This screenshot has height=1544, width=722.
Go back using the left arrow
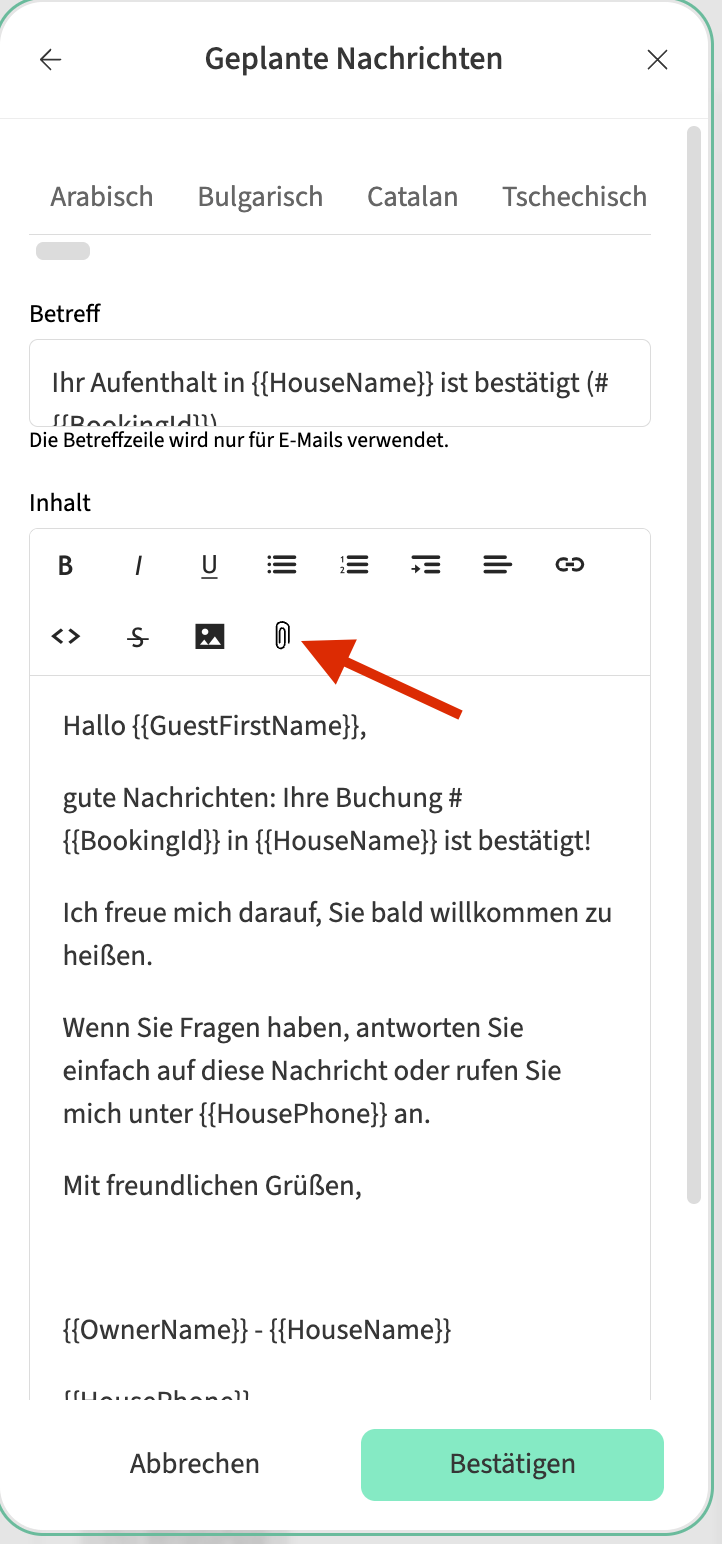[x=50, y=60]
